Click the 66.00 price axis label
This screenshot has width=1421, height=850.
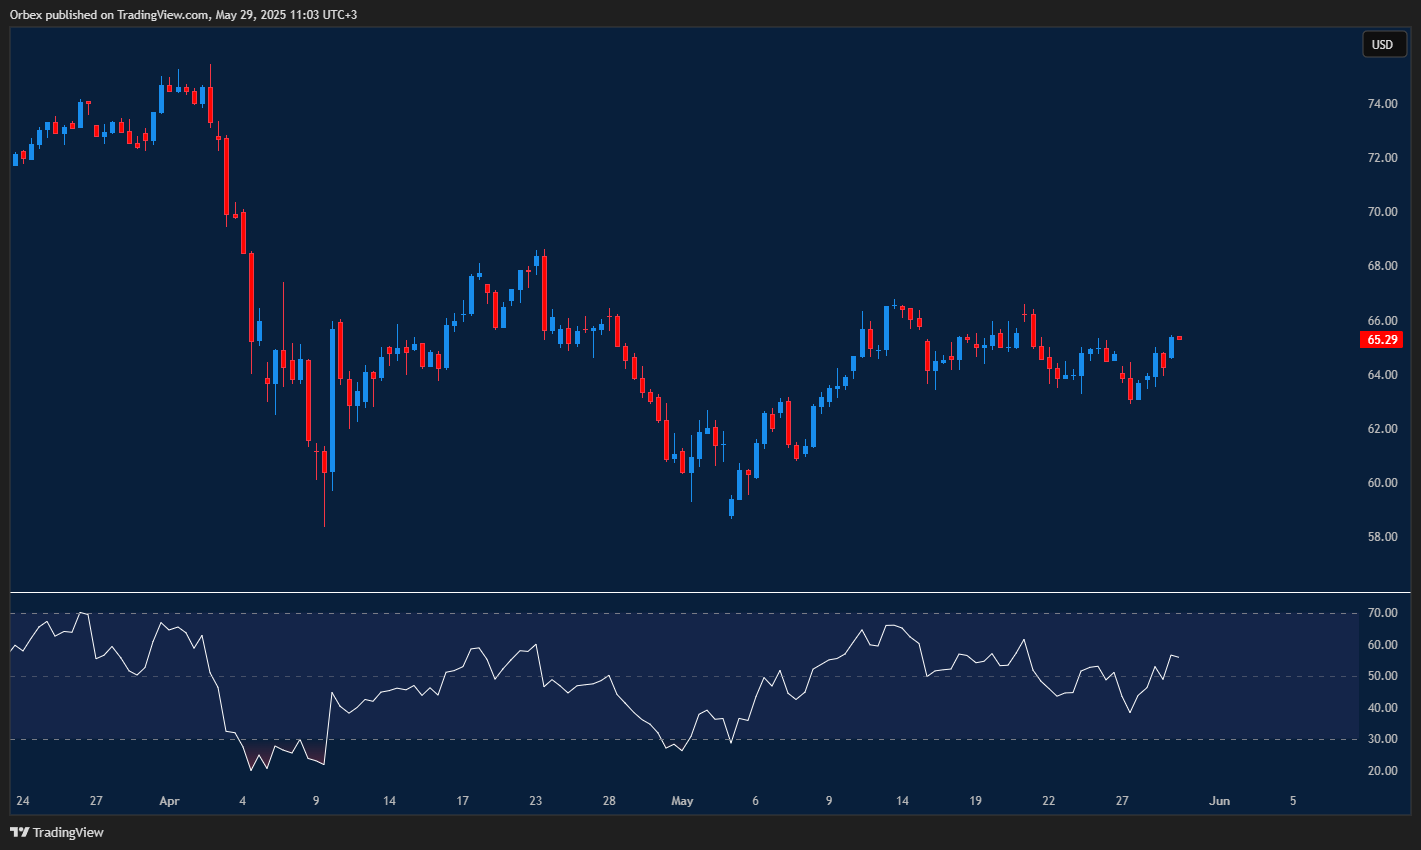[x=1382, y=321]
